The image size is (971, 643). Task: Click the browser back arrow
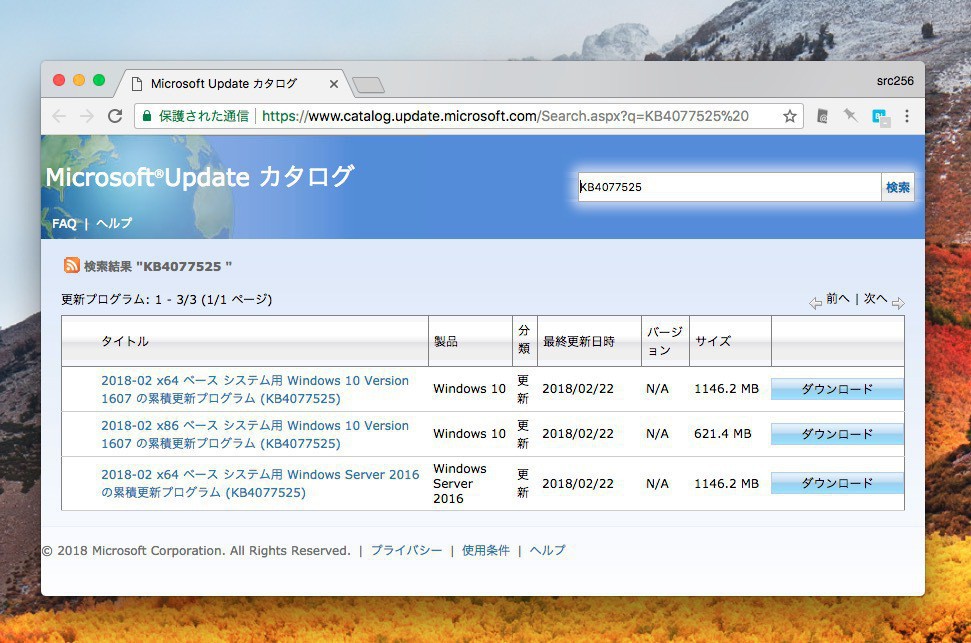tap(59, 116)
